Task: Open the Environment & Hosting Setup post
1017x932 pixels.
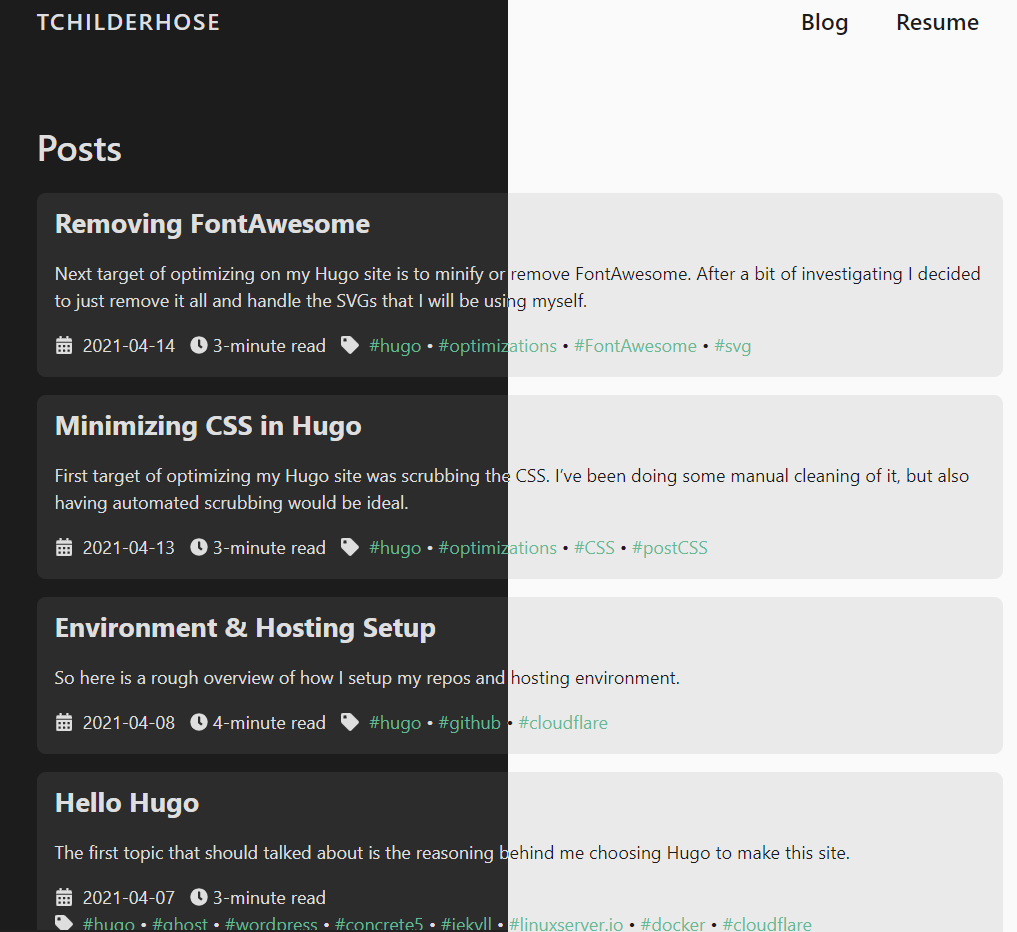Action: point(245,628)
